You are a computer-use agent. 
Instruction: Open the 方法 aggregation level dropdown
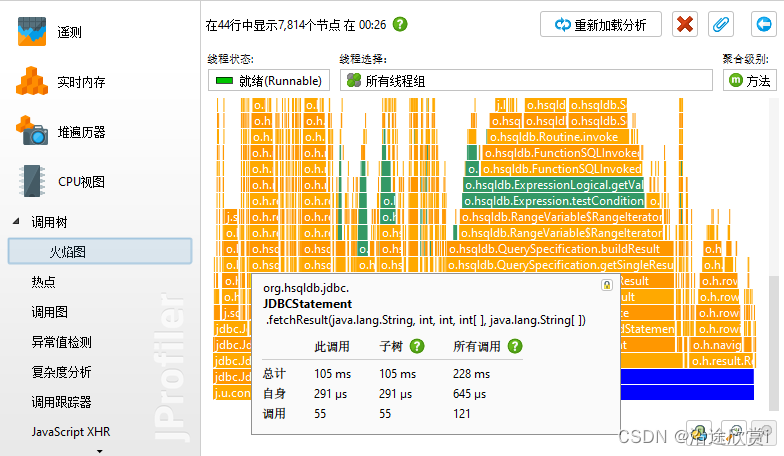(x=750, y=80)
